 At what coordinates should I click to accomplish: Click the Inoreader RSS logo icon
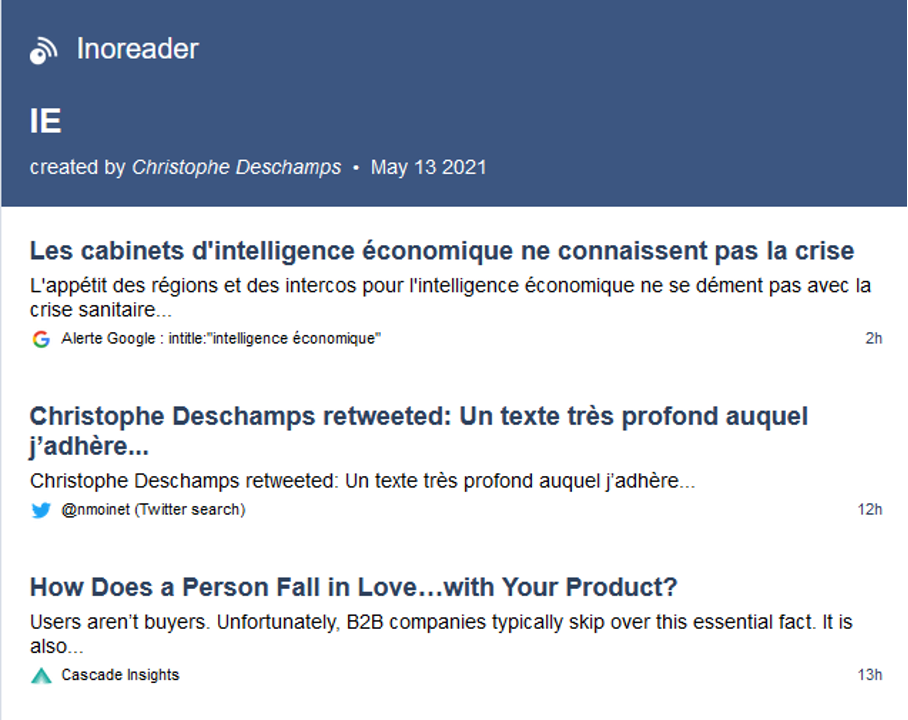tap(43, 50)
